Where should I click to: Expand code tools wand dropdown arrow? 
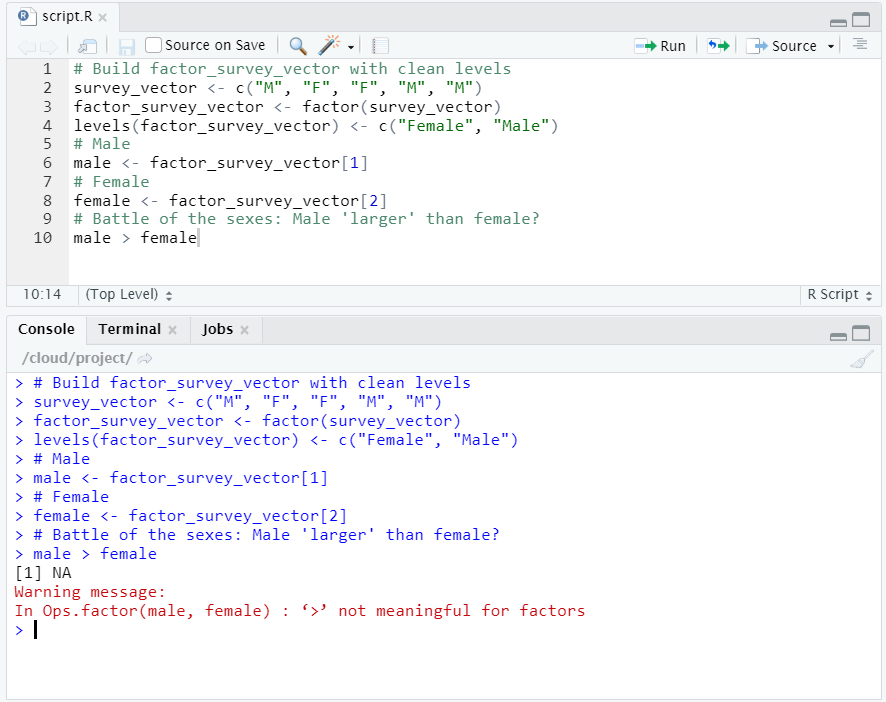[350, 47]
